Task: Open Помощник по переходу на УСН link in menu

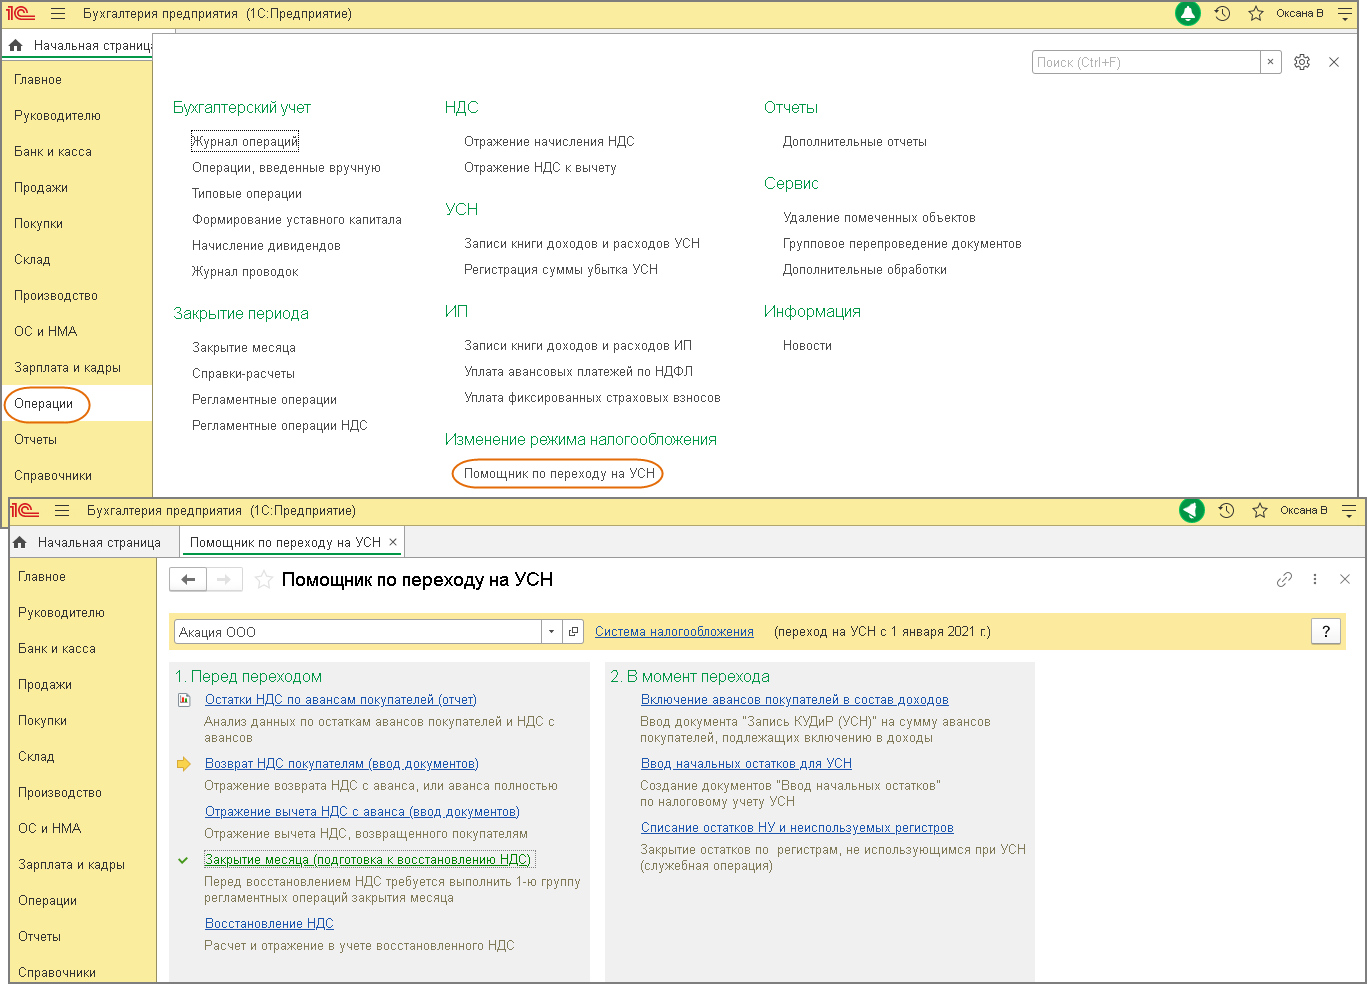Action: [559, 474]
